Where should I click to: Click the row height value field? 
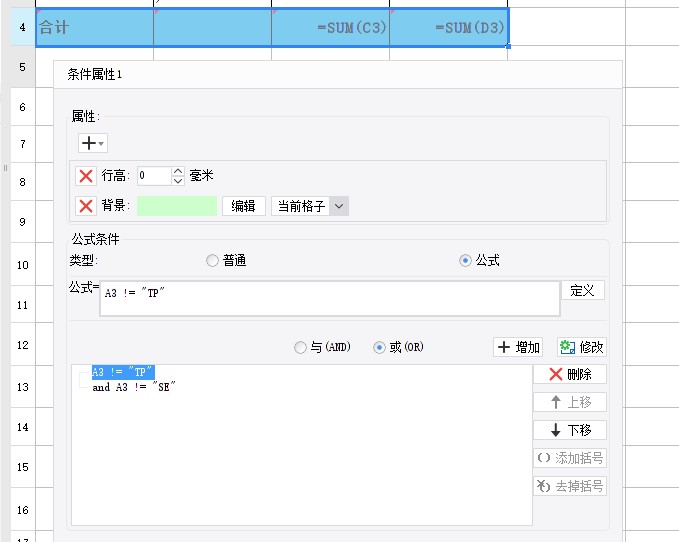click(x=154, y=176)
